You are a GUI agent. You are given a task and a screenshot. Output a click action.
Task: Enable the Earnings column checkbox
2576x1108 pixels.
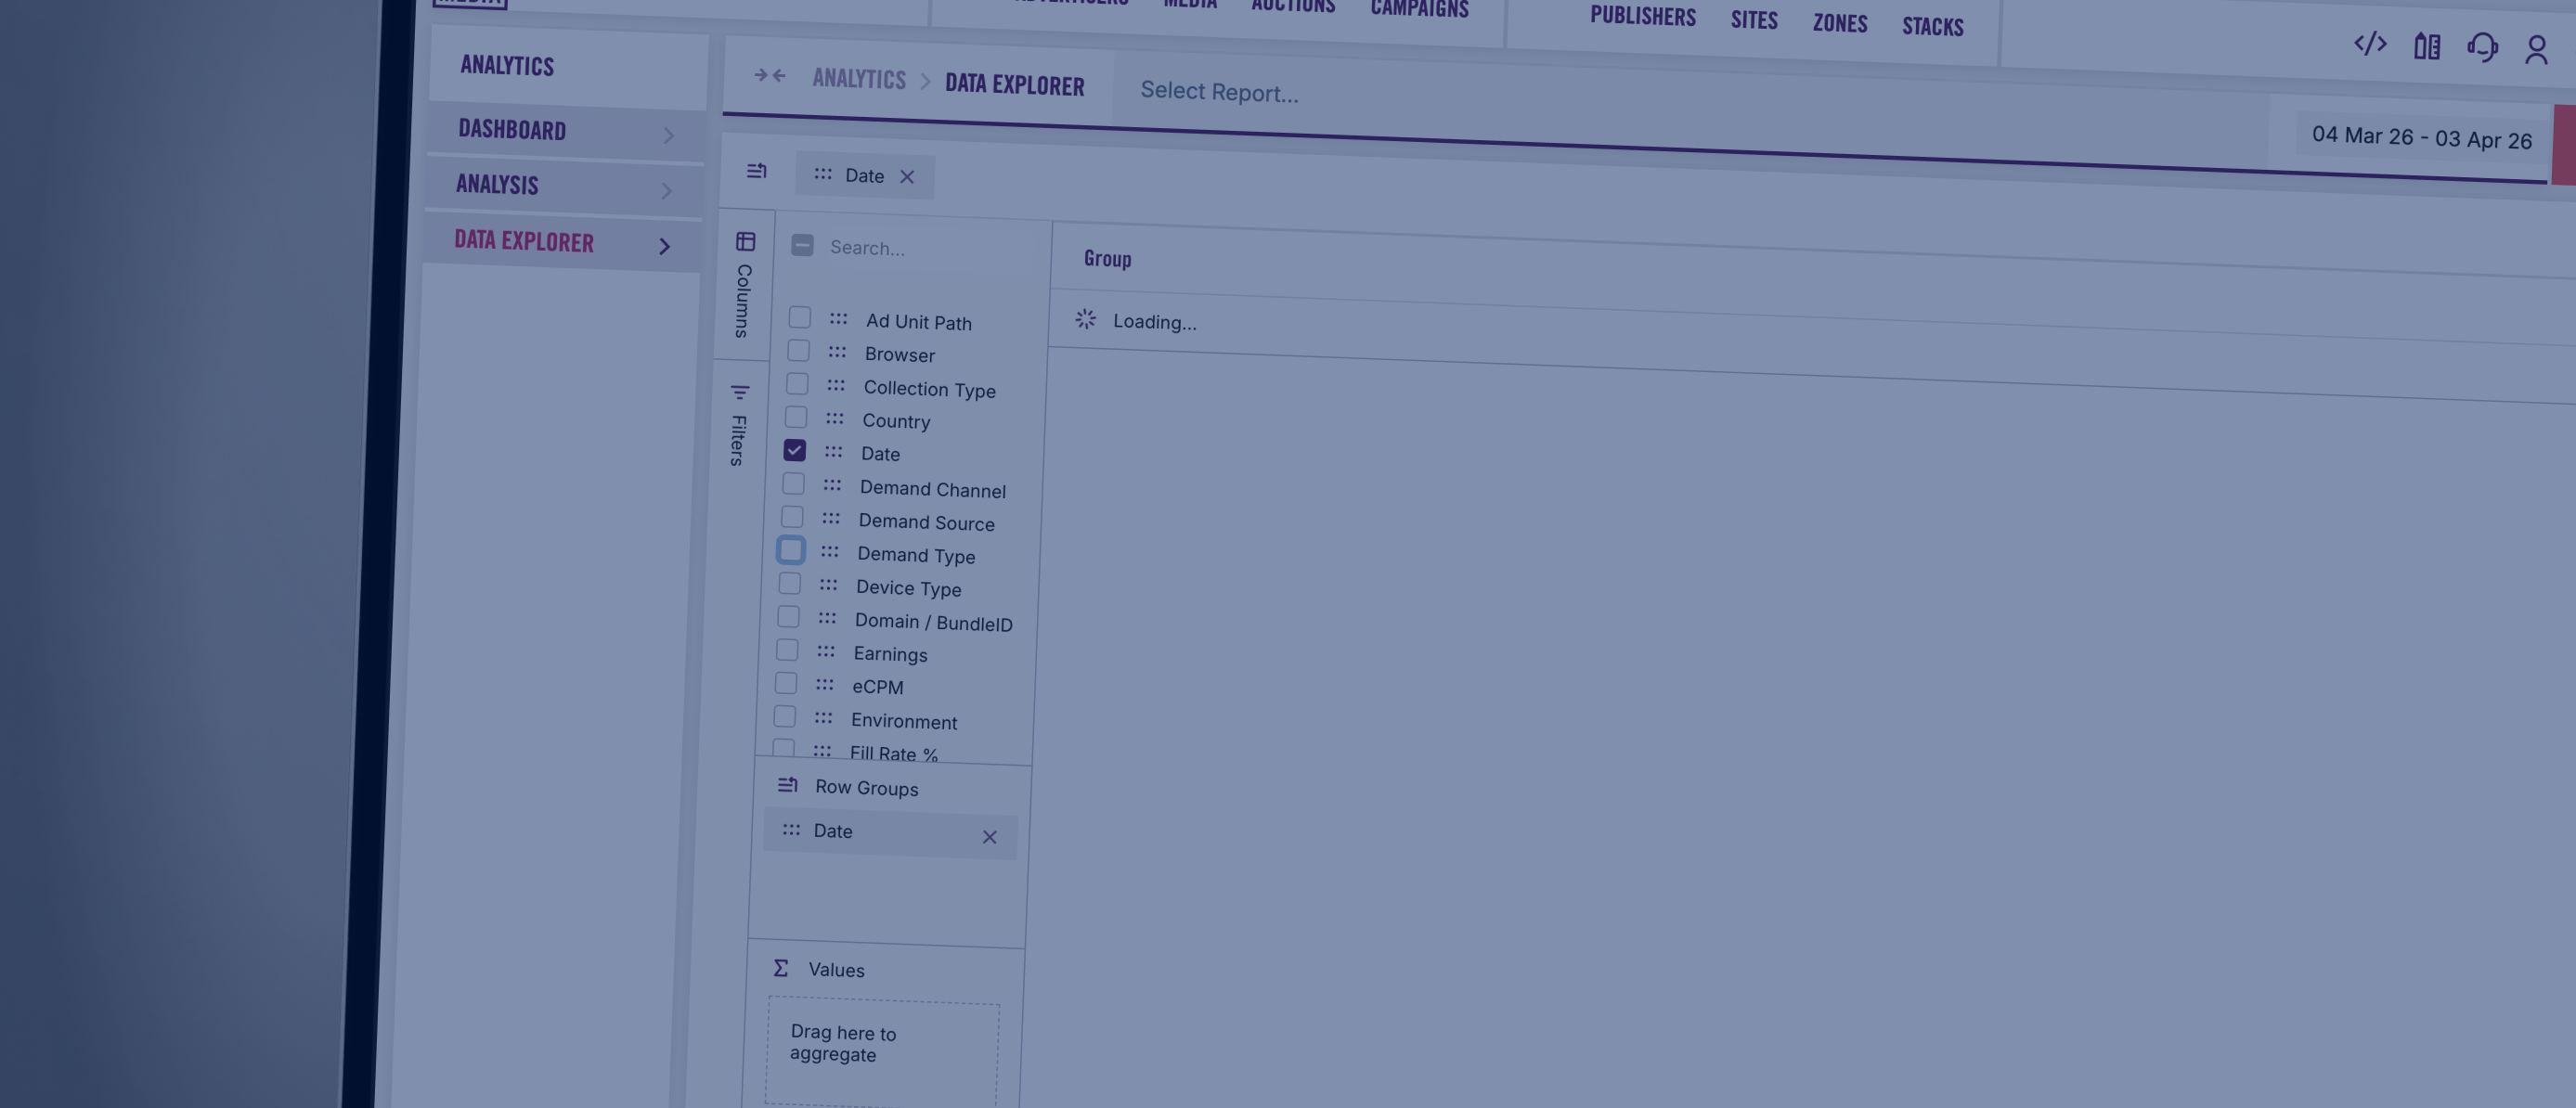(x=787, y=650)
